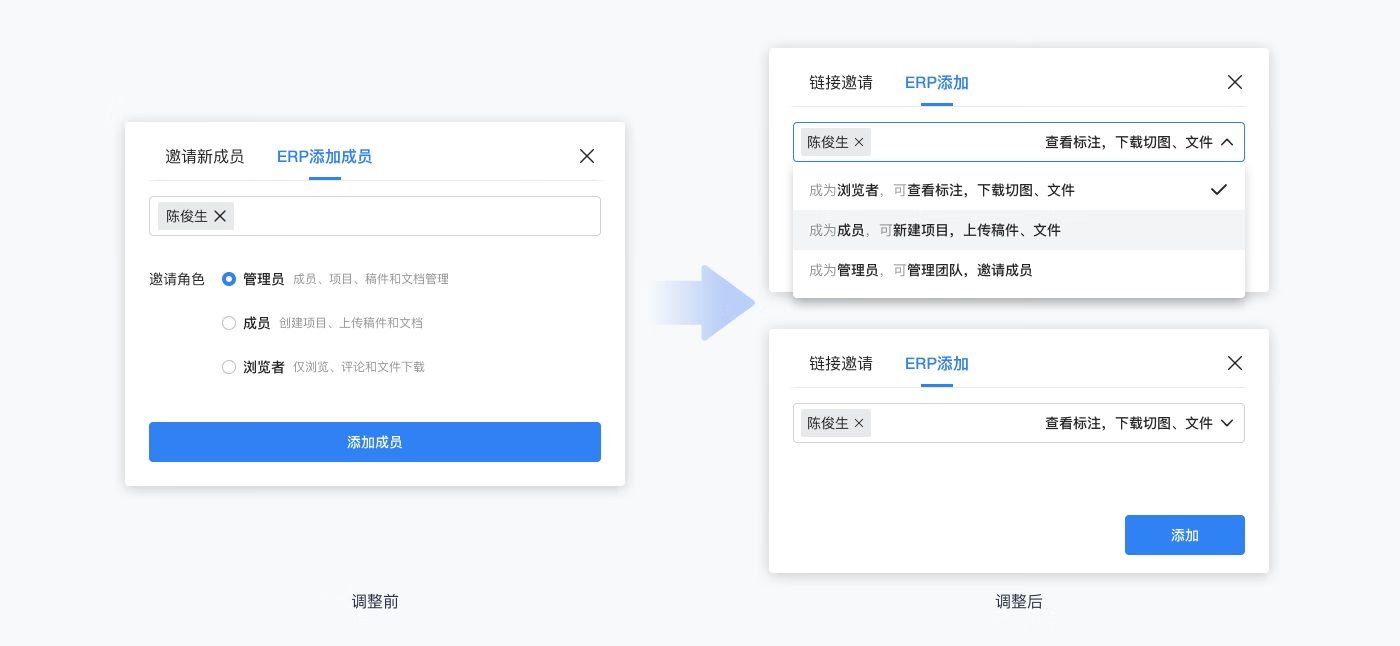The image size is (1400, 646).
Task: Open 邀请新成员 tab in 调整前 dialog
Action: click(x=205, y=156)
